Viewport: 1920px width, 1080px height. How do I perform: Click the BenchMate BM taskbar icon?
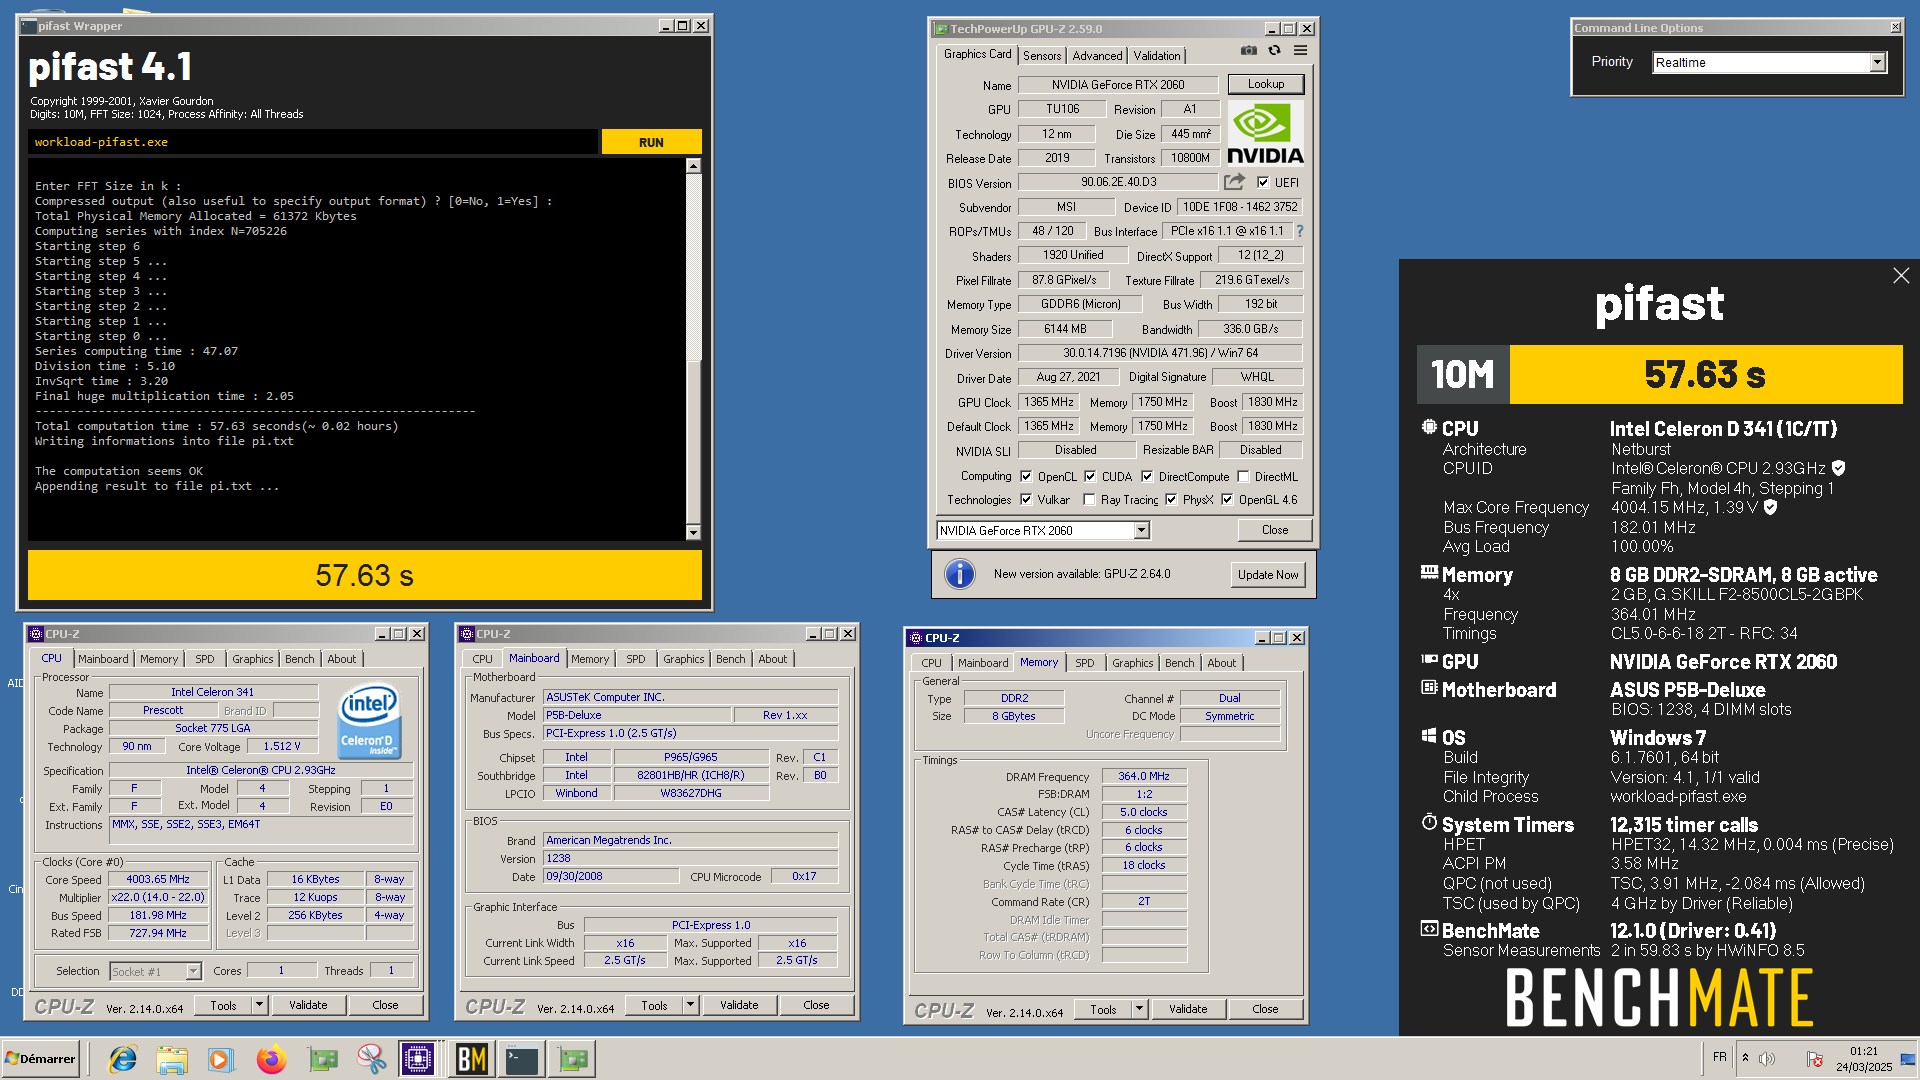pyautogui.click(x=471, y=1059)
